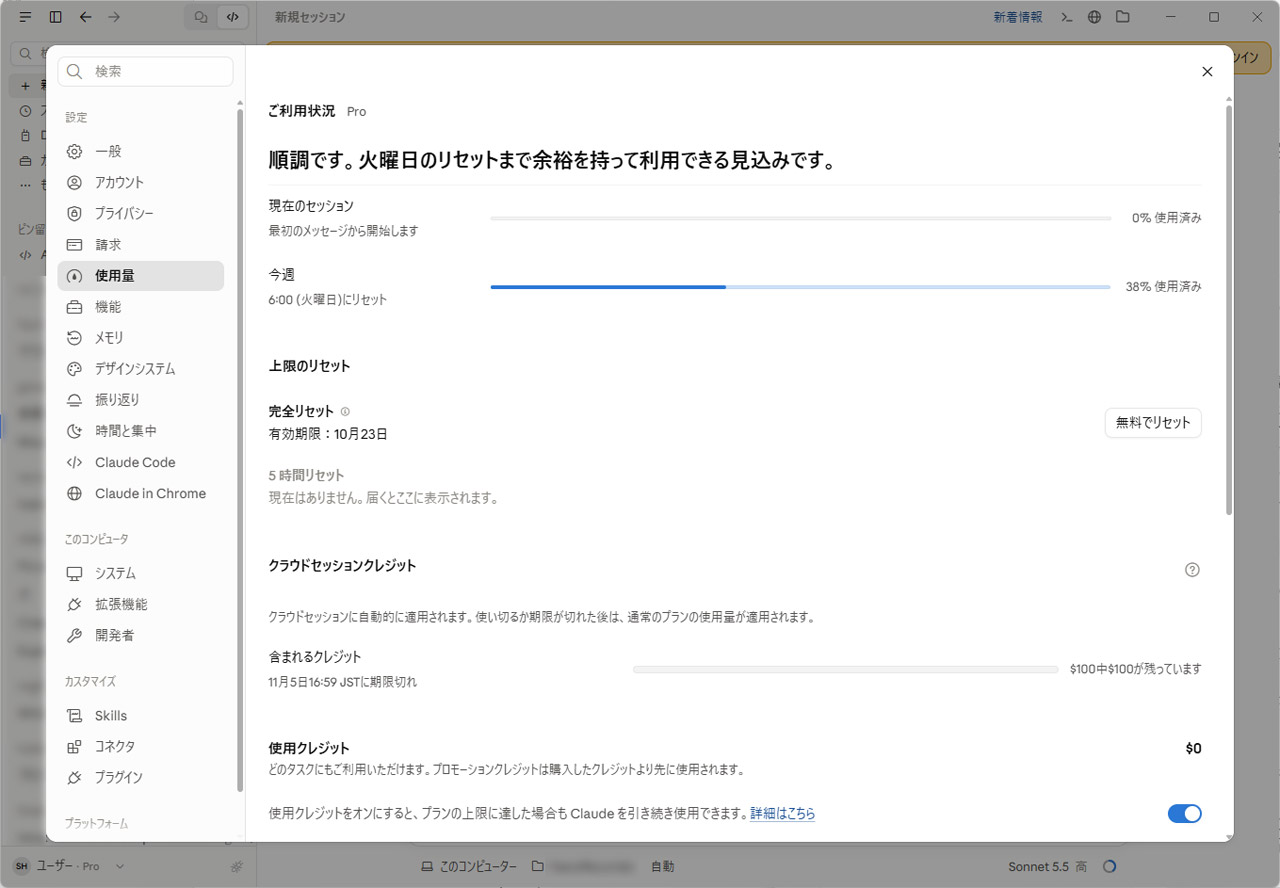Click 新着情報 in the title bar
Viewport: 1280px width, 888px height.
pyautogui.click(x=1018, y=17)
